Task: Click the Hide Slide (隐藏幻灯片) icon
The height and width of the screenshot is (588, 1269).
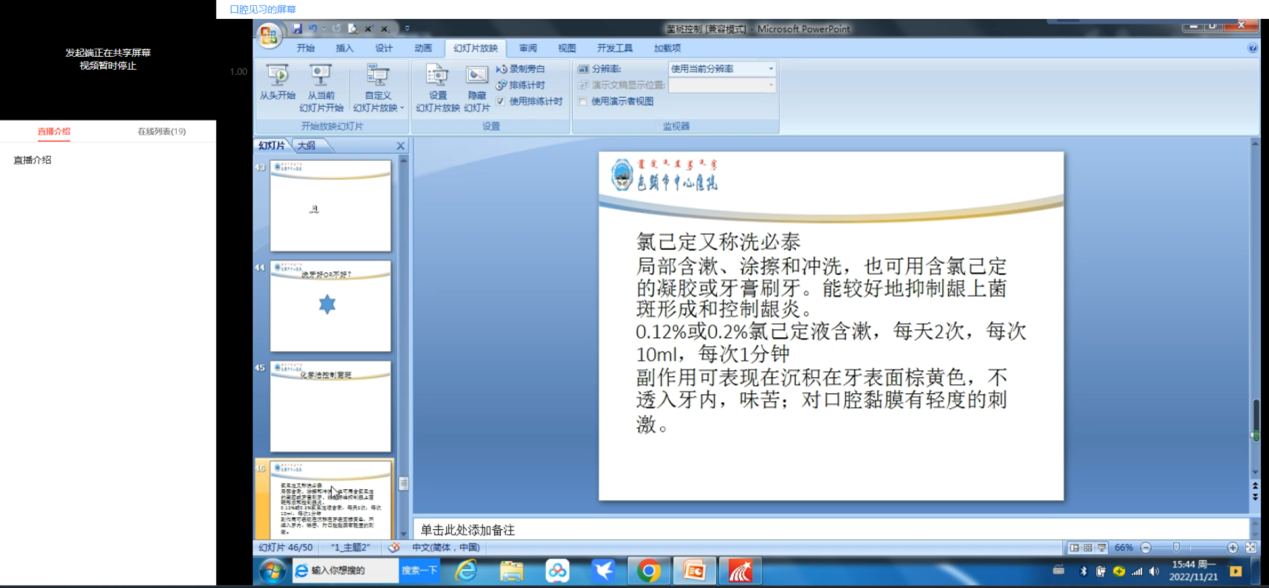Action: pyautogui.click(x=477, y=82)
